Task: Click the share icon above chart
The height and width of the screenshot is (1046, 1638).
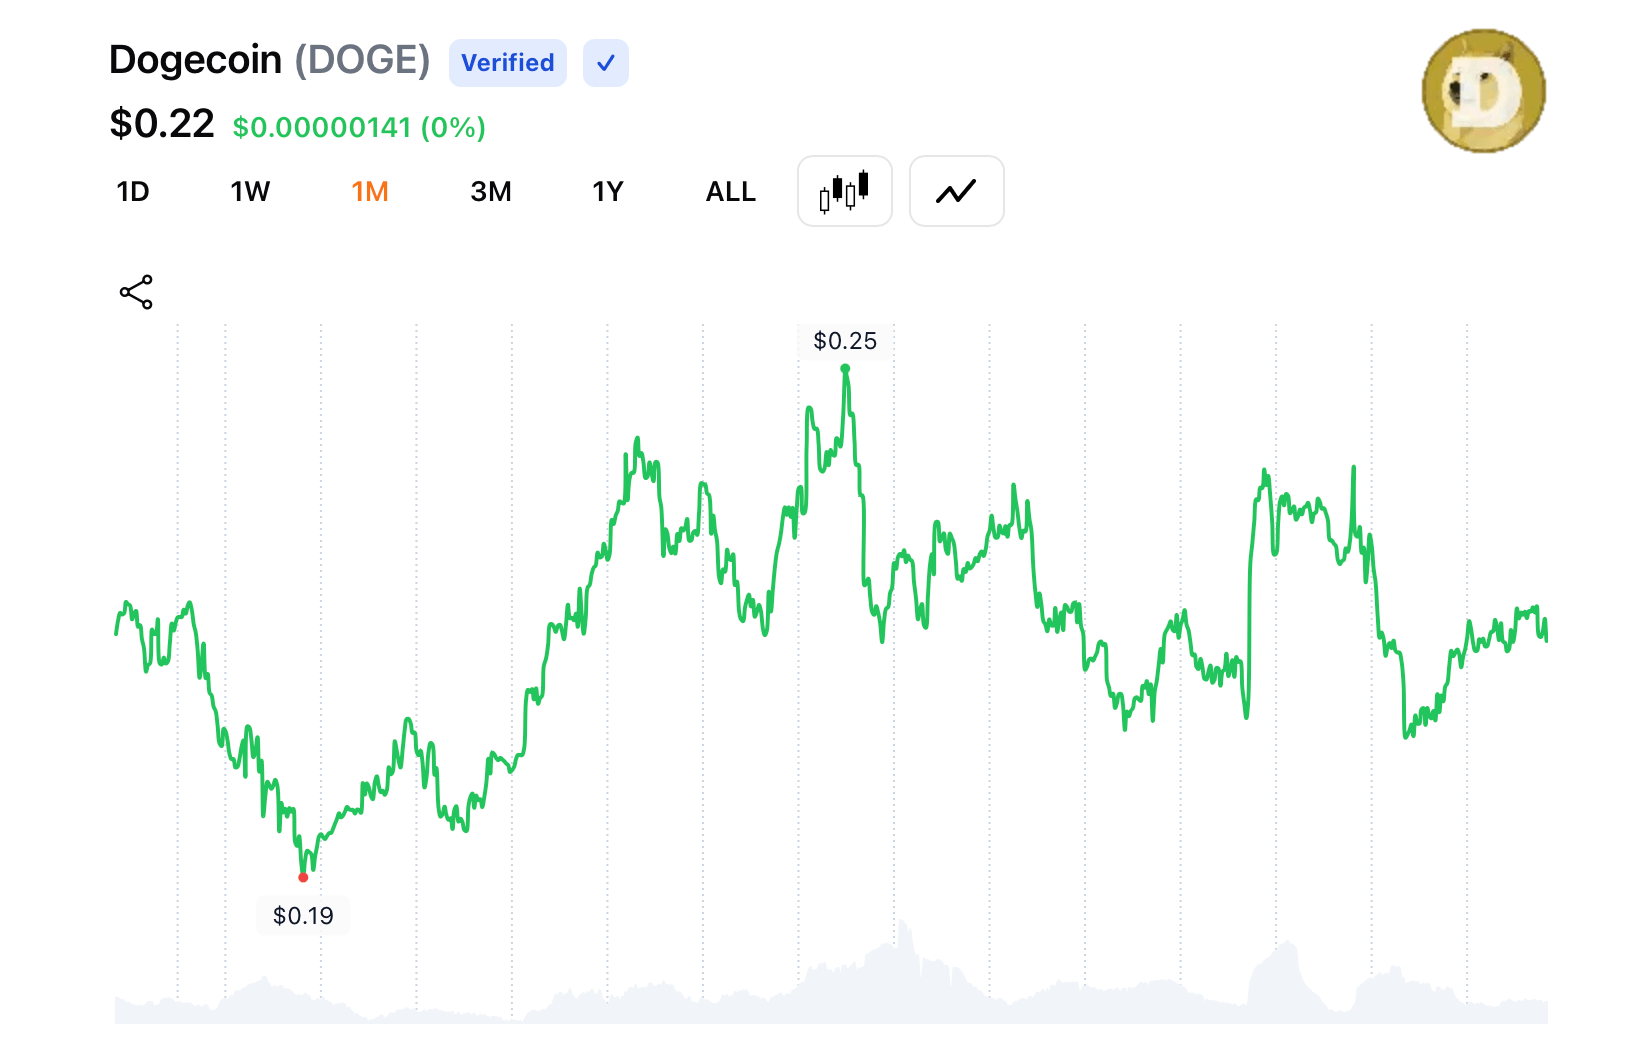Action: coord(136,292)
